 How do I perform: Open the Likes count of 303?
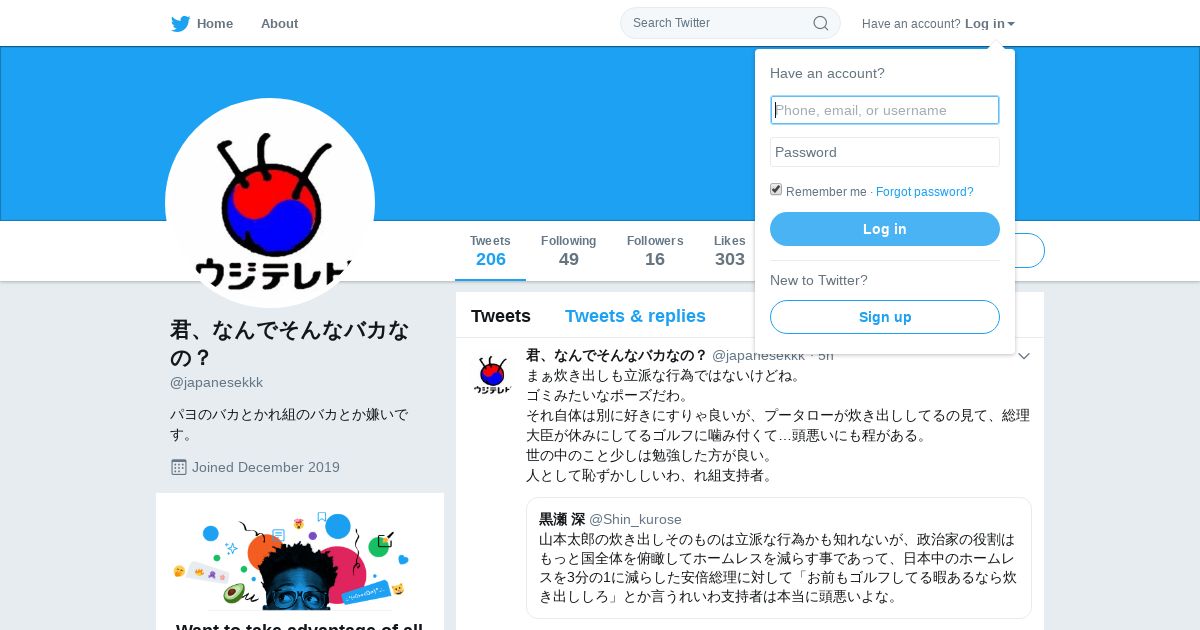[730, 251]
